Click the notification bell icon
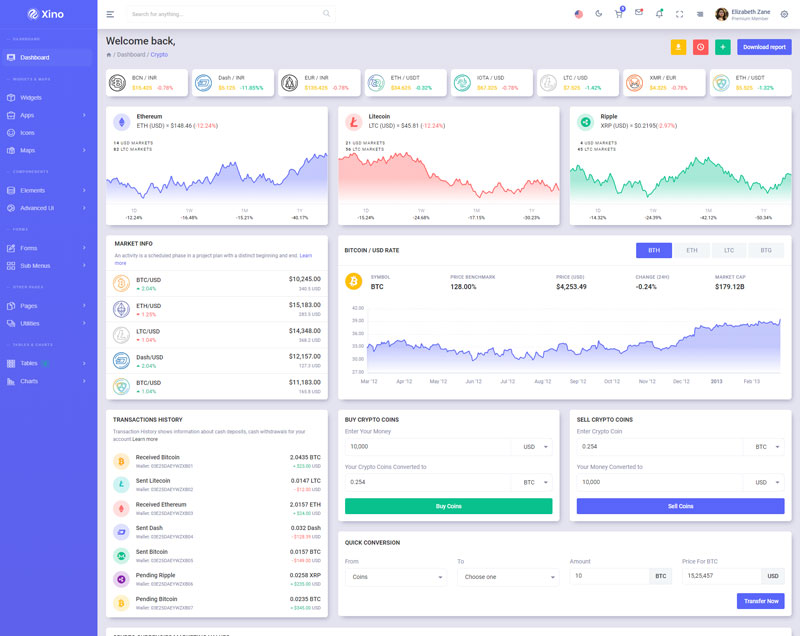800x636 pixels. click(659, 14)
